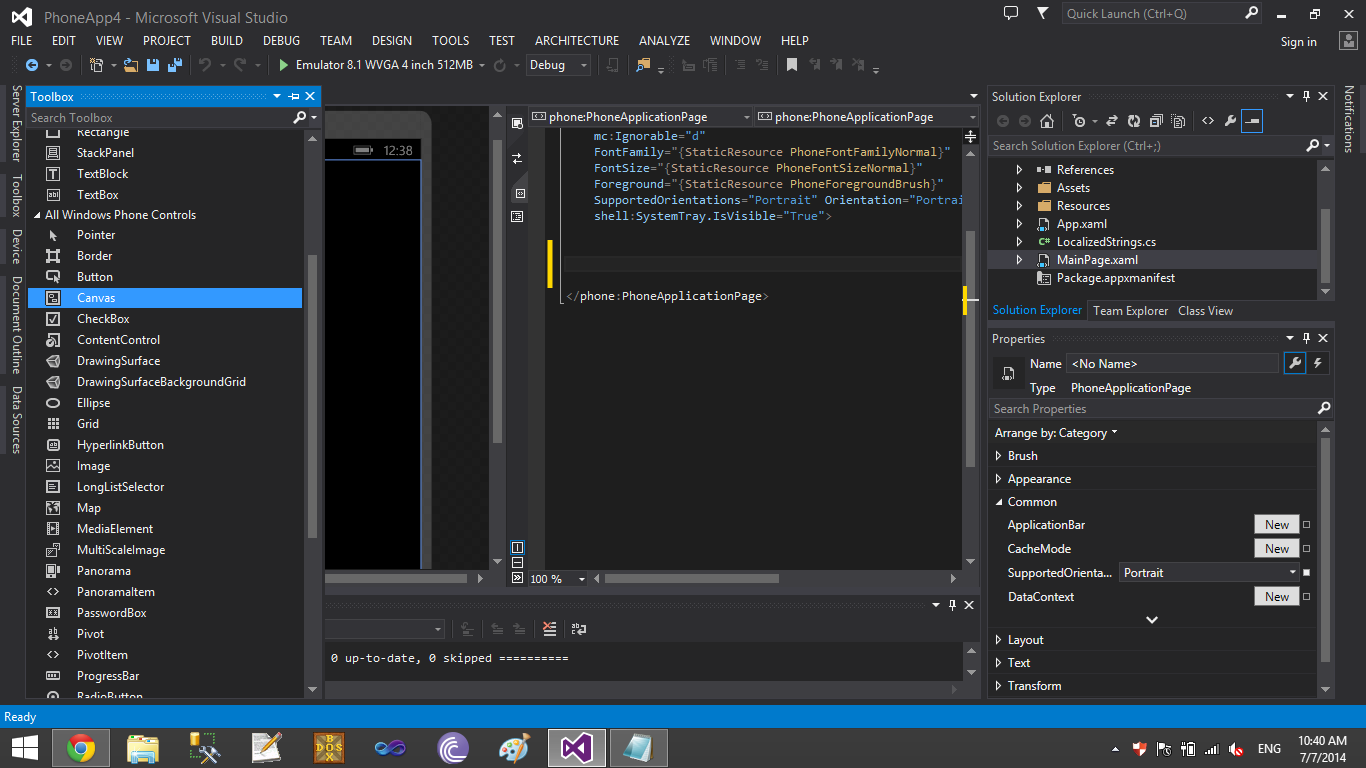Switch to the Class View tab
The image size is (1366, 768).
(1205, 310)
